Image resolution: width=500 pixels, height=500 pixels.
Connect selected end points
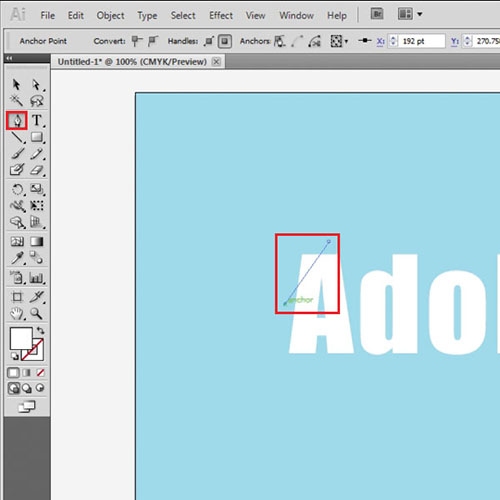pos(297,41)
